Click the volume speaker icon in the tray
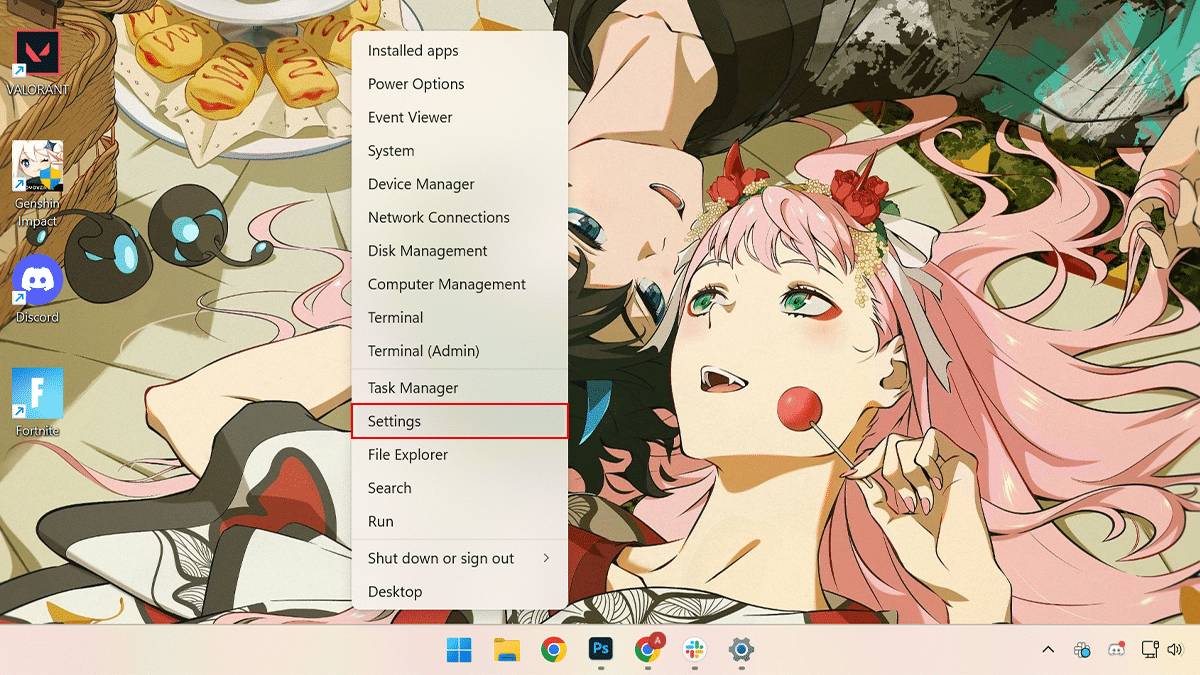Image resolution: width=1200 pixels, height=675 pixels. (1176, 650)
